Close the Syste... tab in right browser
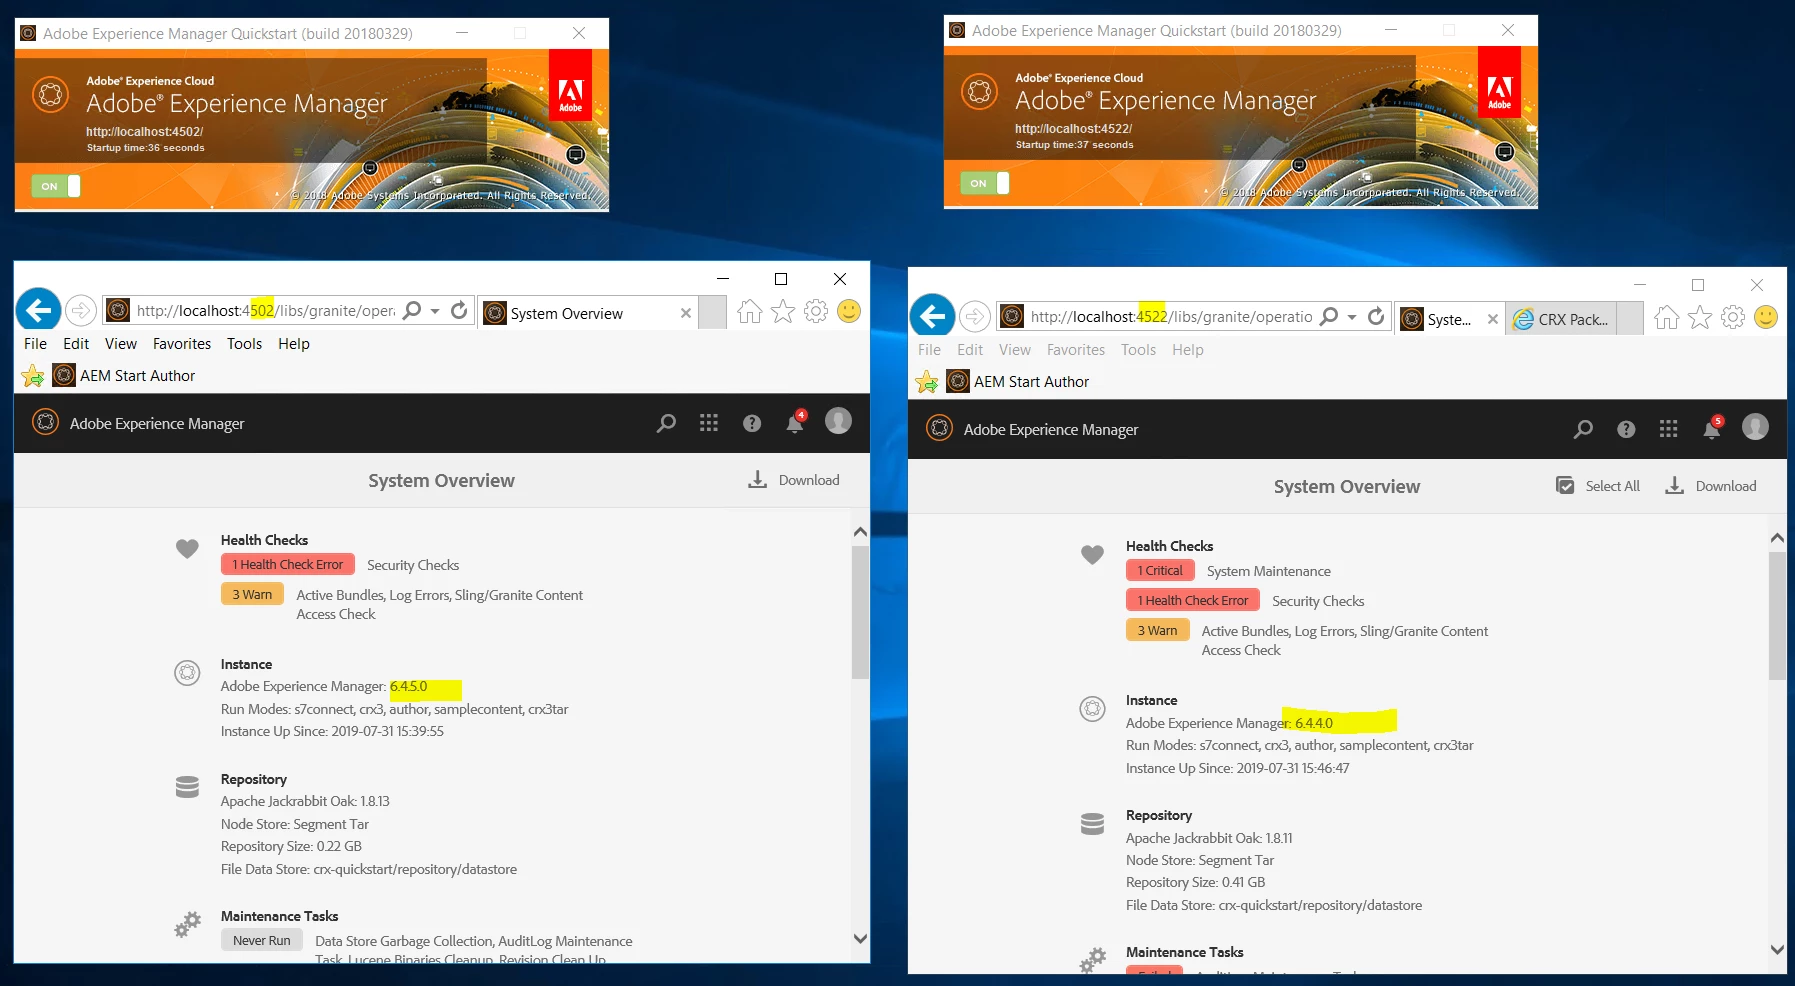The height and width of the screenshot is (986, 1795). coord(1493,319)
